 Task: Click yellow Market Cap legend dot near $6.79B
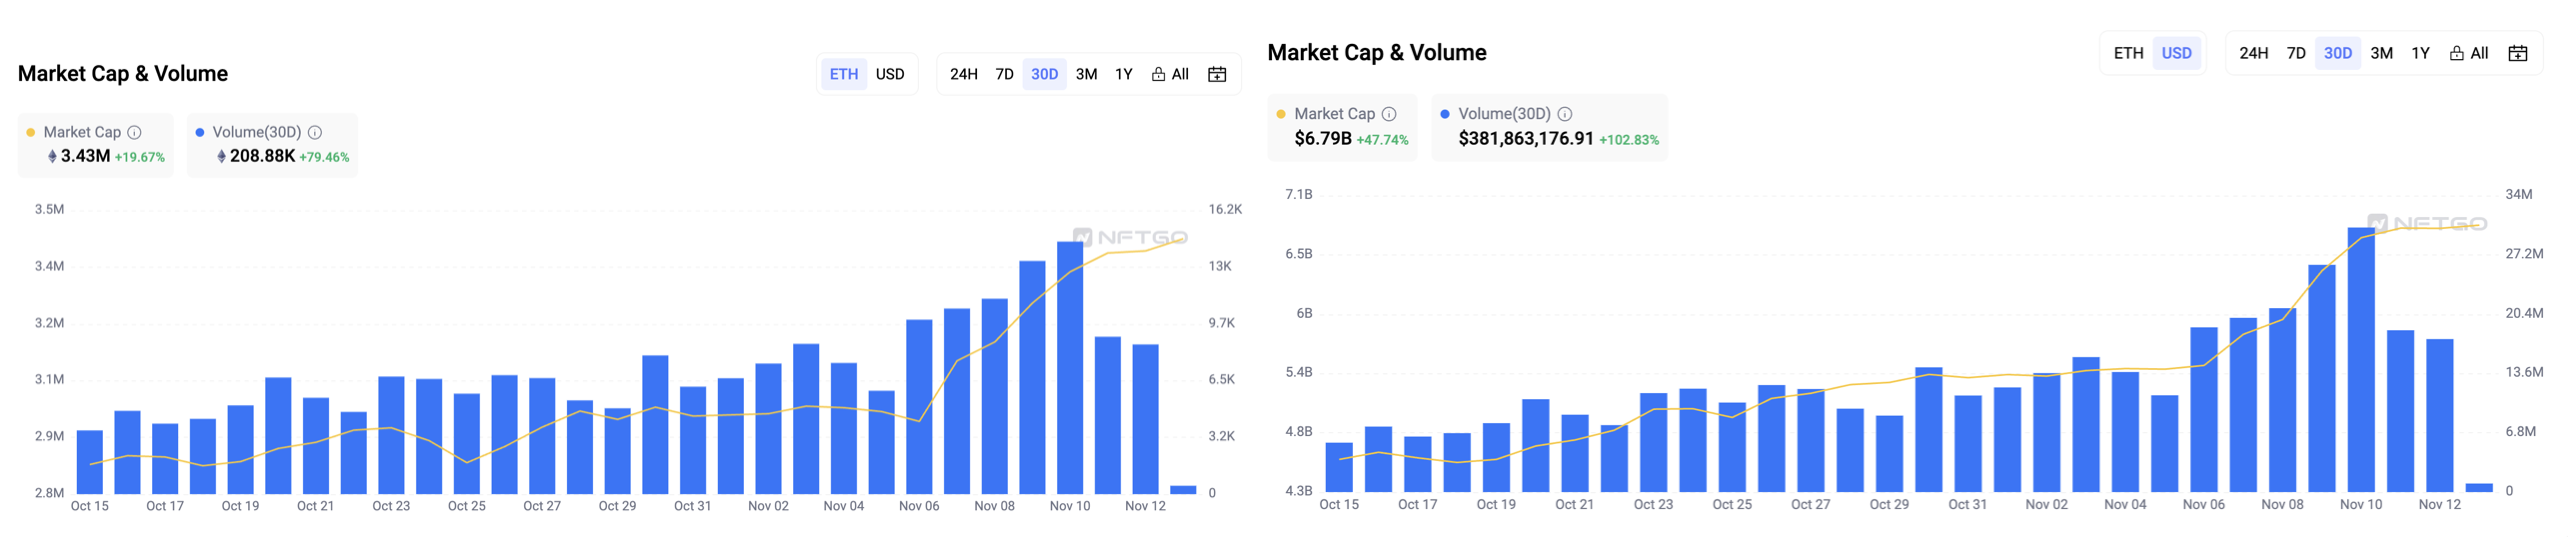(x=1280, y=114)
